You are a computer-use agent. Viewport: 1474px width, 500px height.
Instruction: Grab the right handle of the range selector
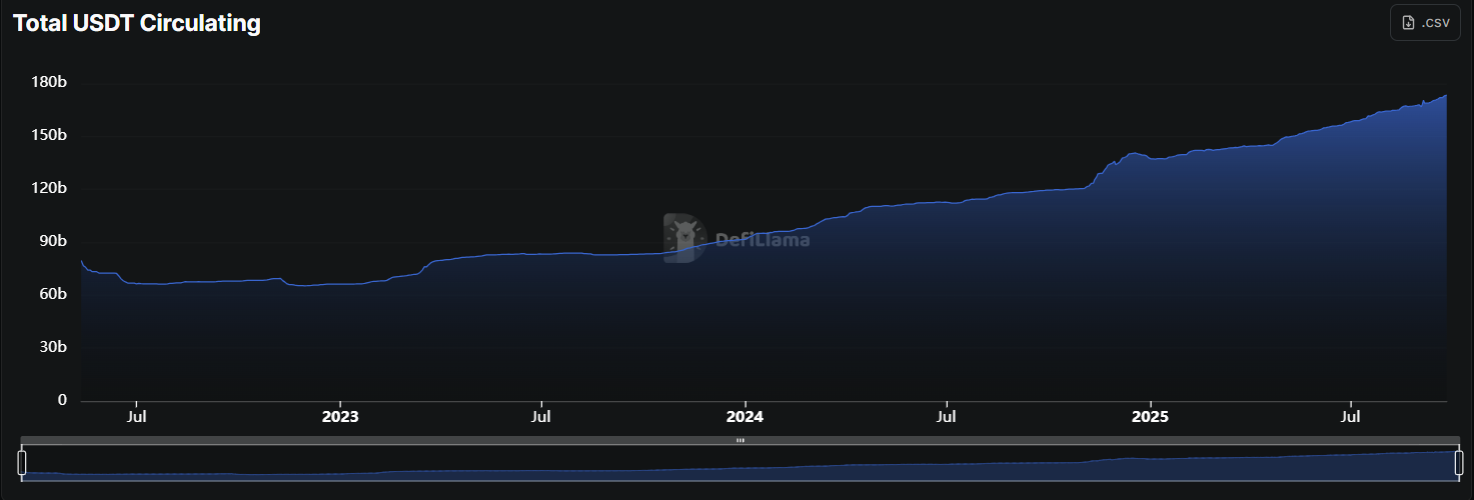1458,462
